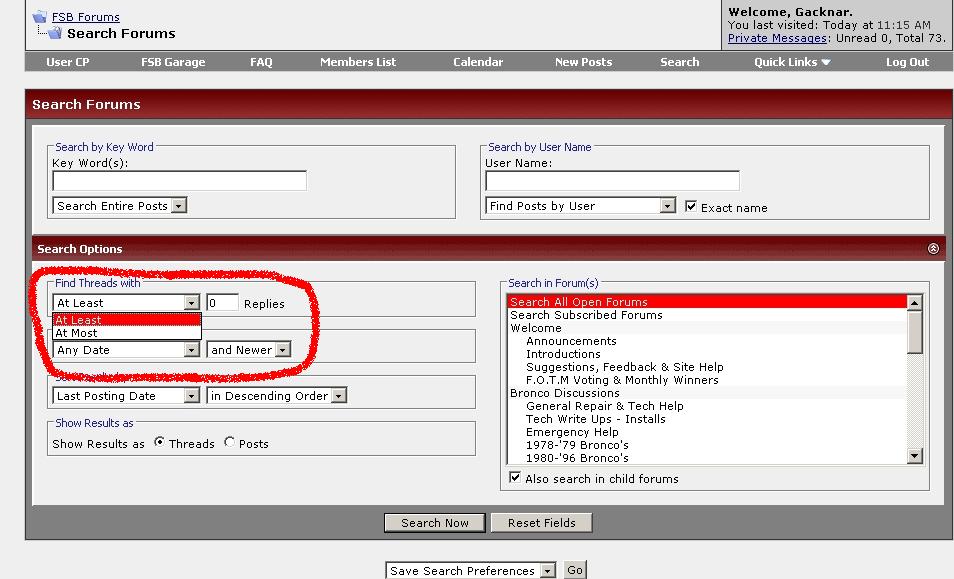Click the Go button
The image size is (954, 579).
coord(574,570)
